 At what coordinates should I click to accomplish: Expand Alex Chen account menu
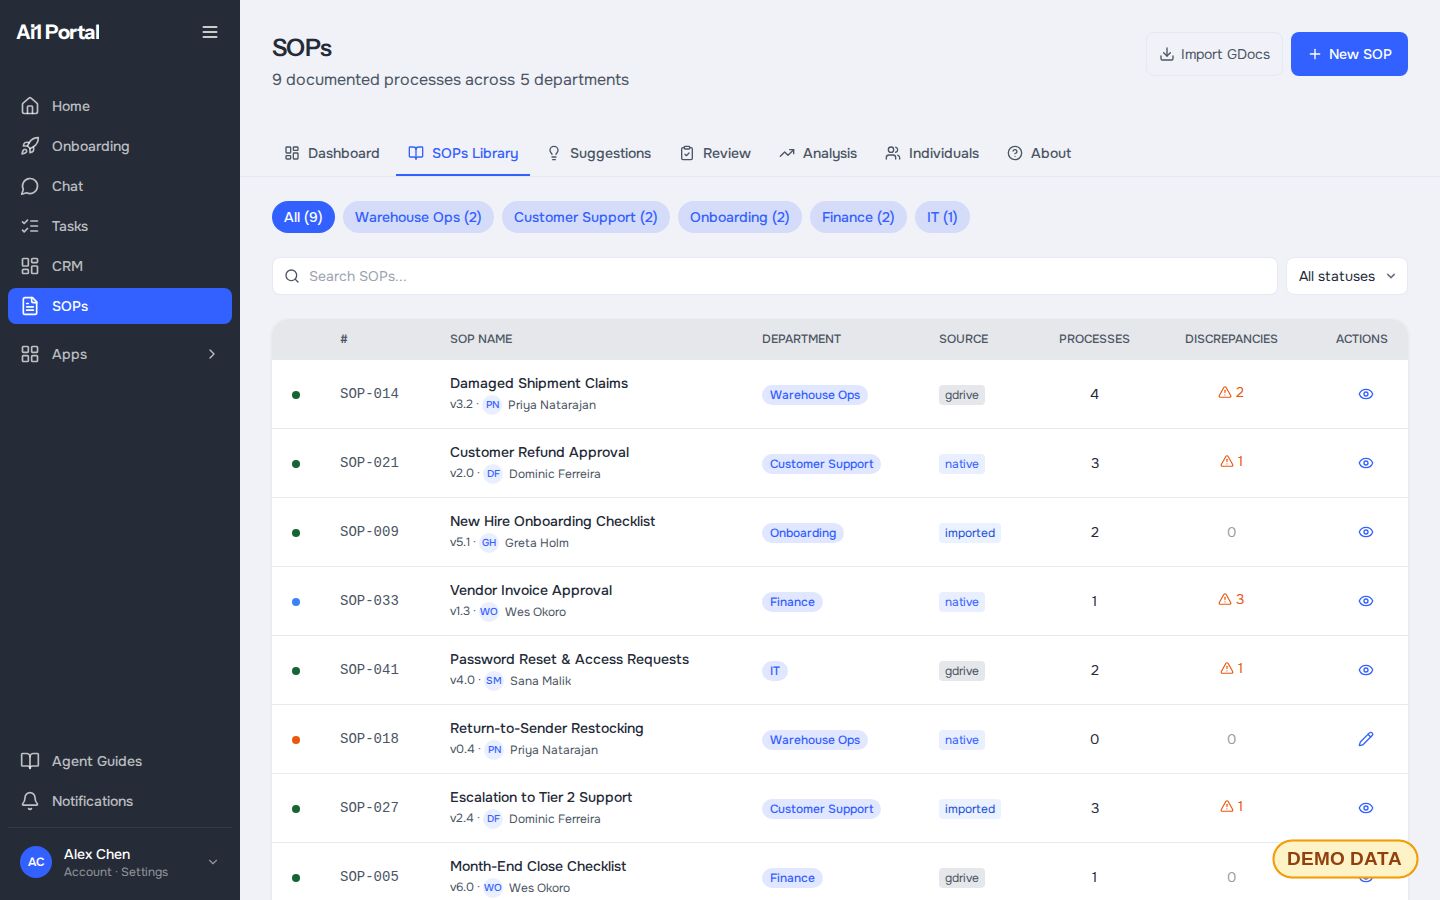point(120,862)
